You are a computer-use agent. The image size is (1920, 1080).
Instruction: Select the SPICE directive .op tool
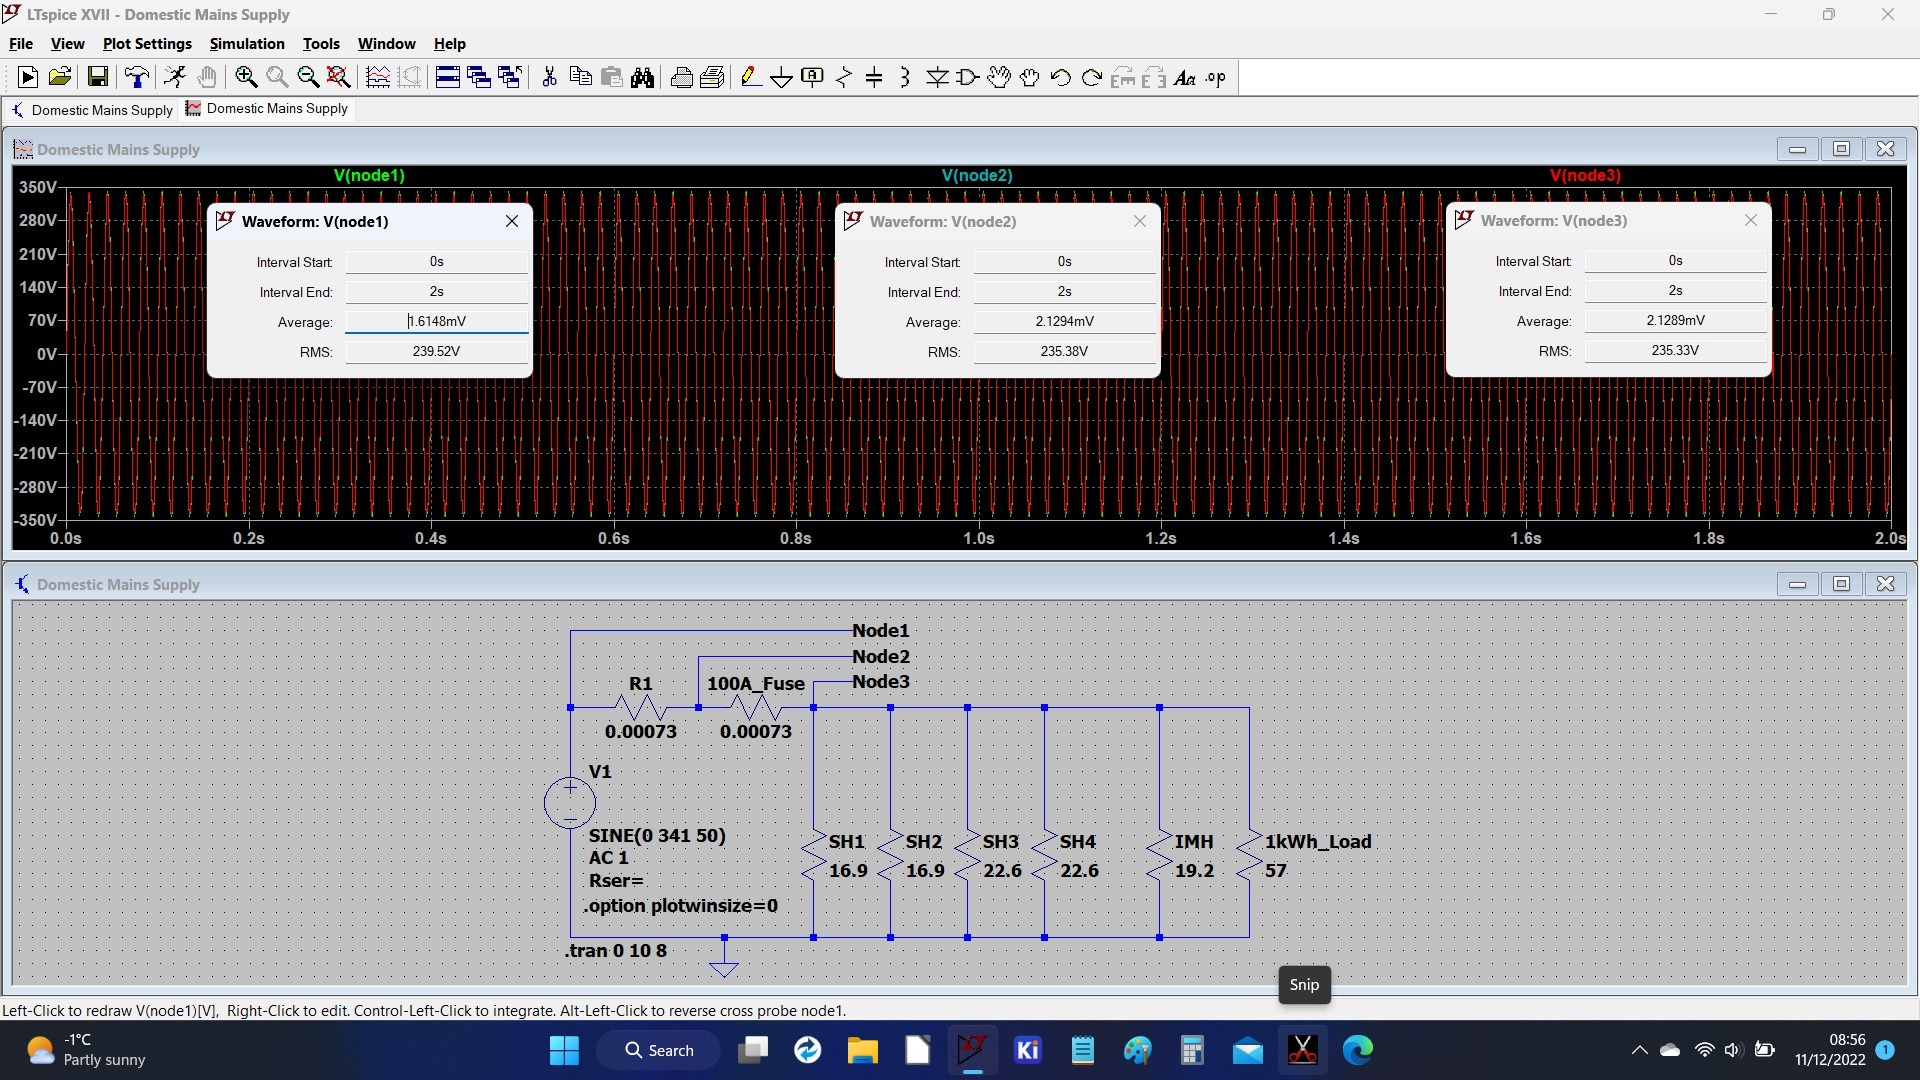(x=1216, y=77)
